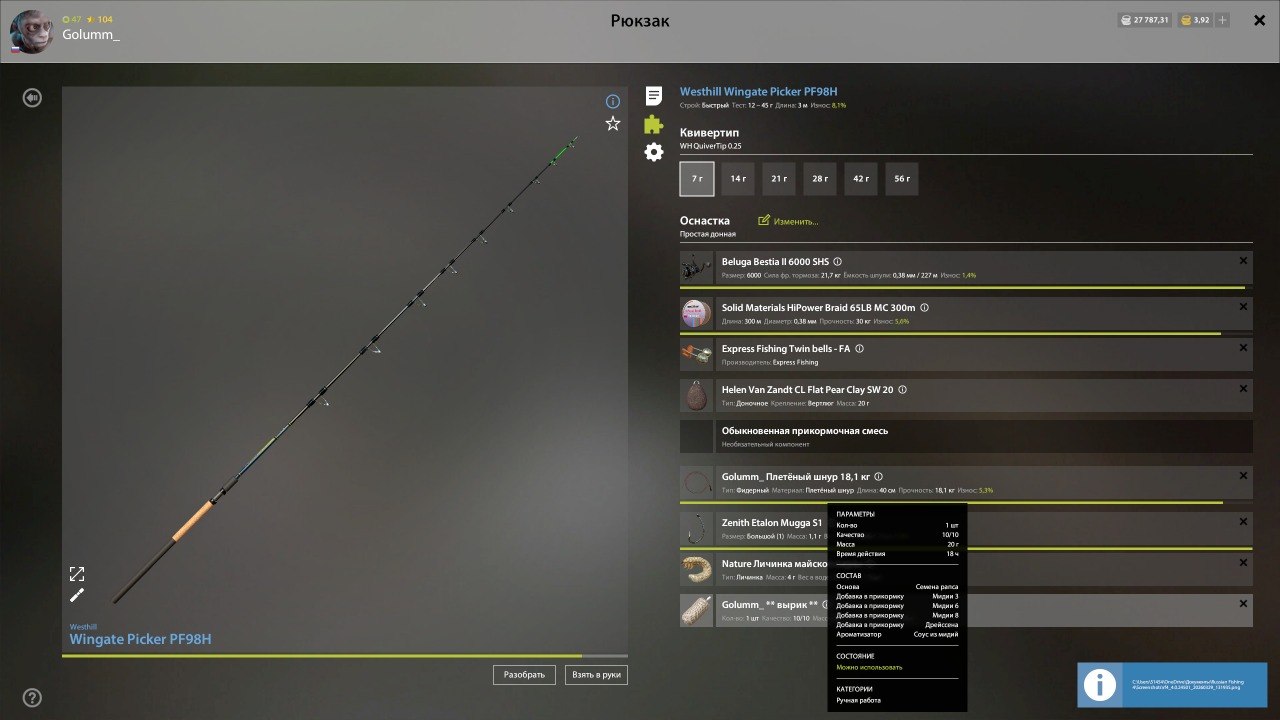Open the gear settings tab
Viewport: 1280px width, 720px height.
click(x=653, y=152)
